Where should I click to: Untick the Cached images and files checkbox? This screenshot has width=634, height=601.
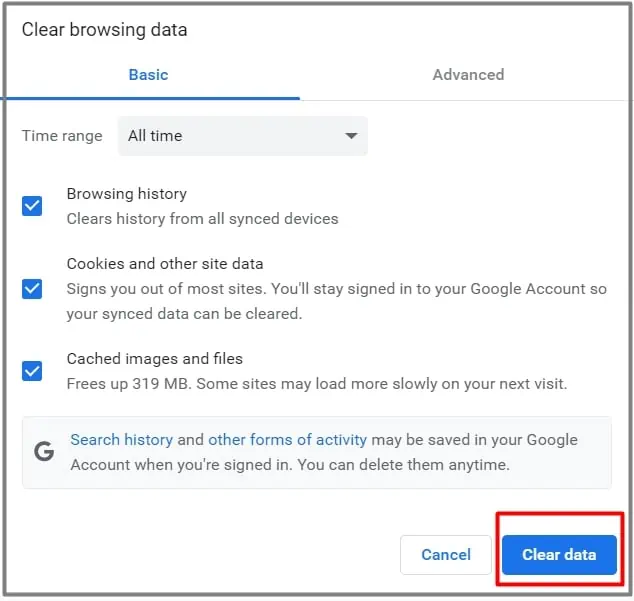[x=32, y=371]
